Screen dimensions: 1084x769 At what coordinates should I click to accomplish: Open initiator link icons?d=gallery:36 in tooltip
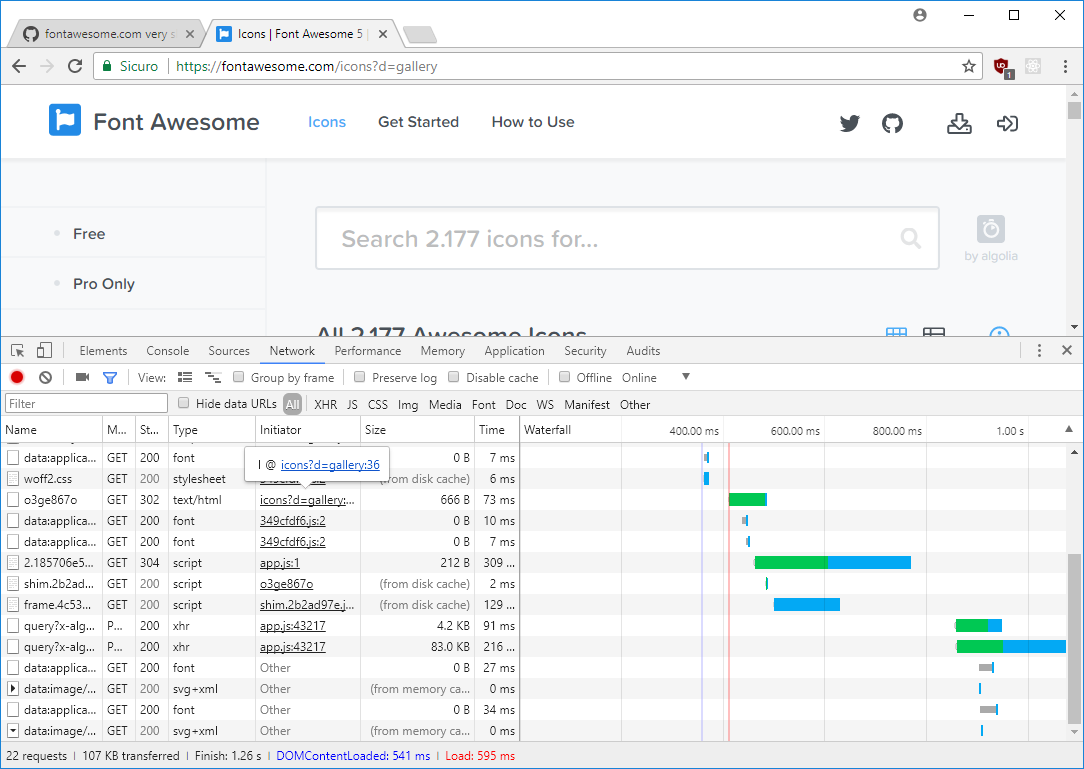(x=330, y=465)
